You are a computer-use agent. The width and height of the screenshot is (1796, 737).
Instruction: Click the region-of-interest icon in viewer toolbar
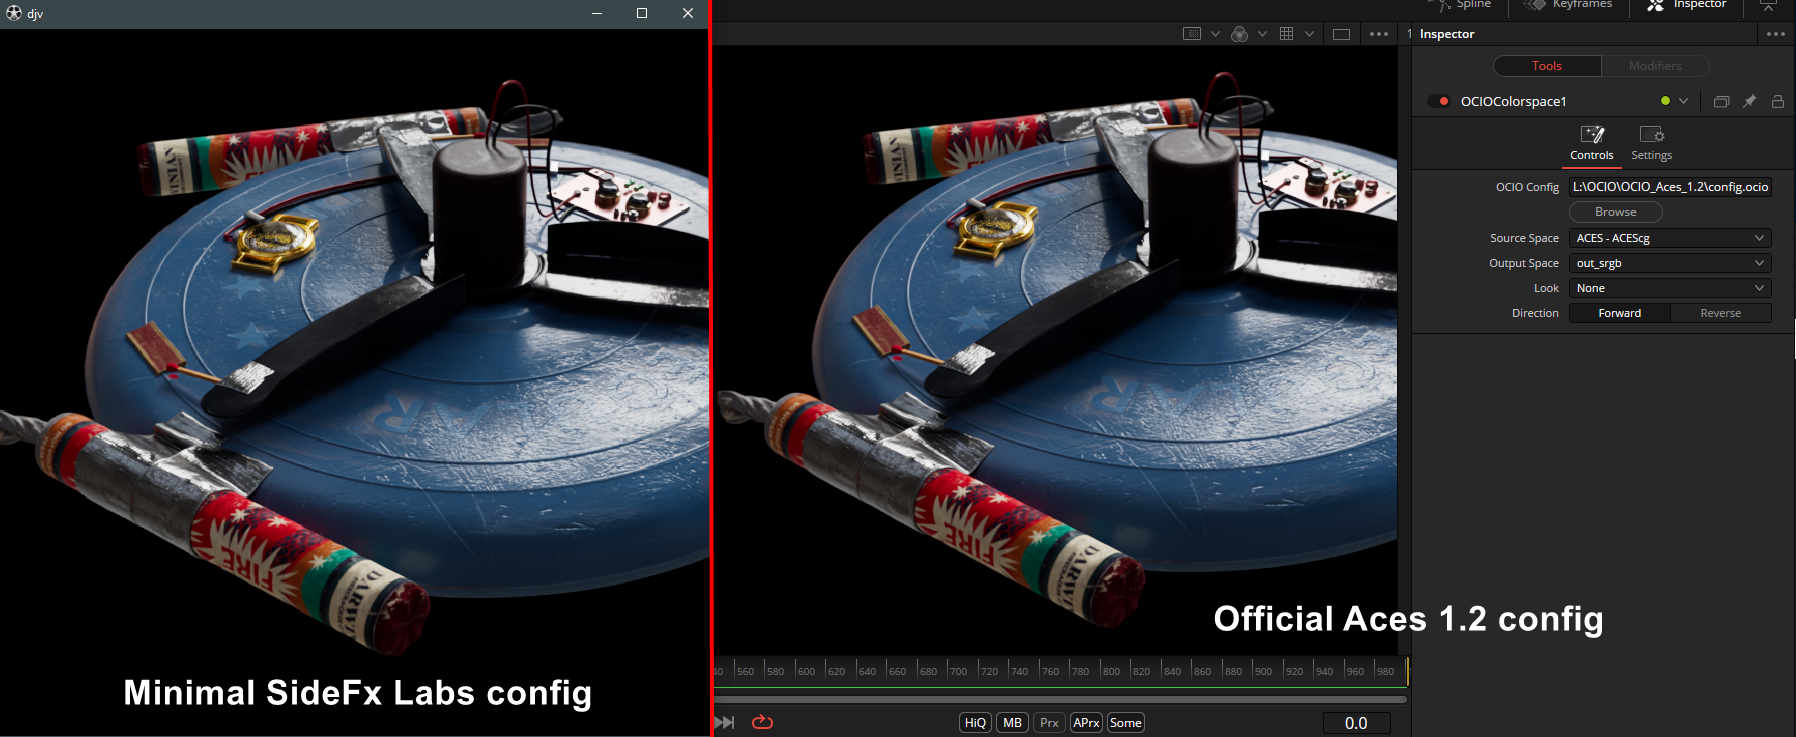click(1192, 34)
